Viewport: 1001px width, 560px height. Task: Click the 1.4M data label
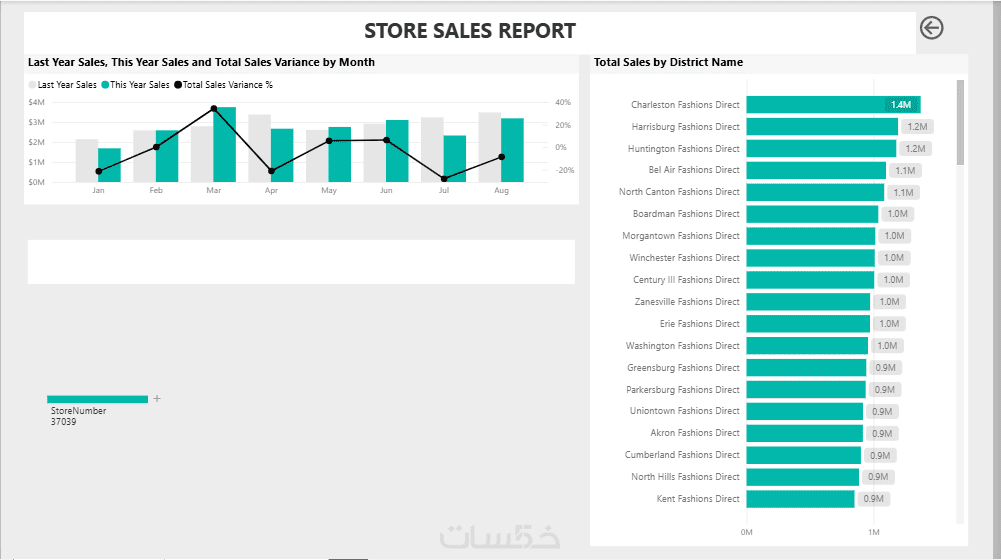pos(901,105)
